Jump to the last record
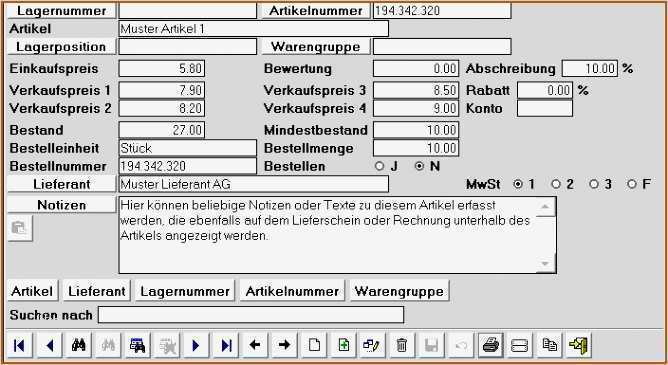668x365 pixels. (x=226, y=345)
